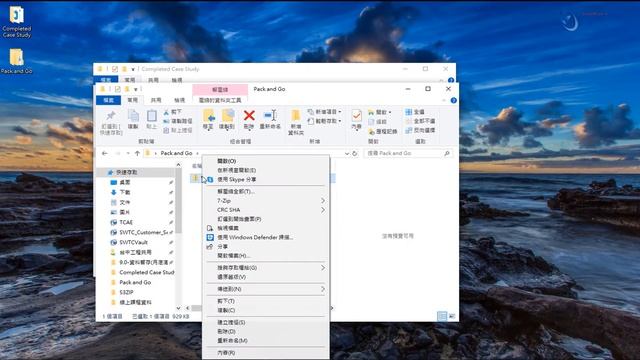
Task: Open SWTC_Customer in navigation pane
Action: [x=143, y=232]
